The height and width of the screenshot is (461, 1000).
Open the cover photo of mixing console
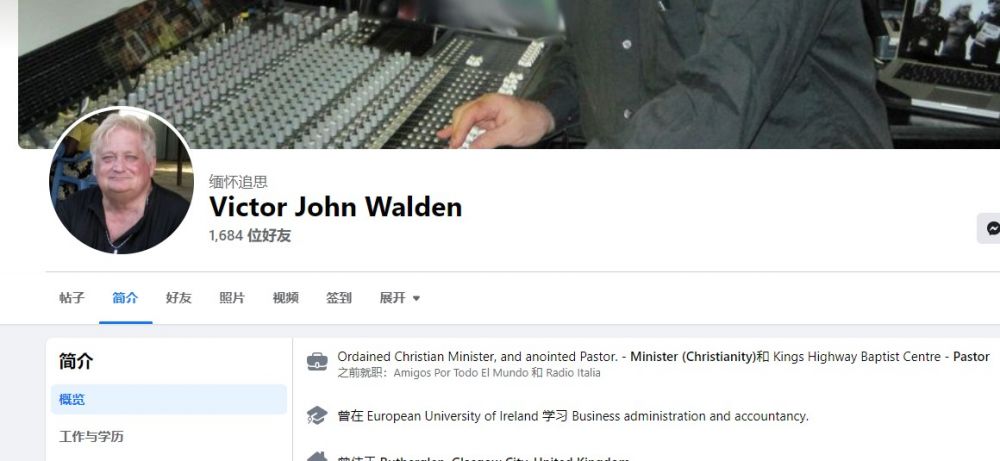(x=509, y=74)
